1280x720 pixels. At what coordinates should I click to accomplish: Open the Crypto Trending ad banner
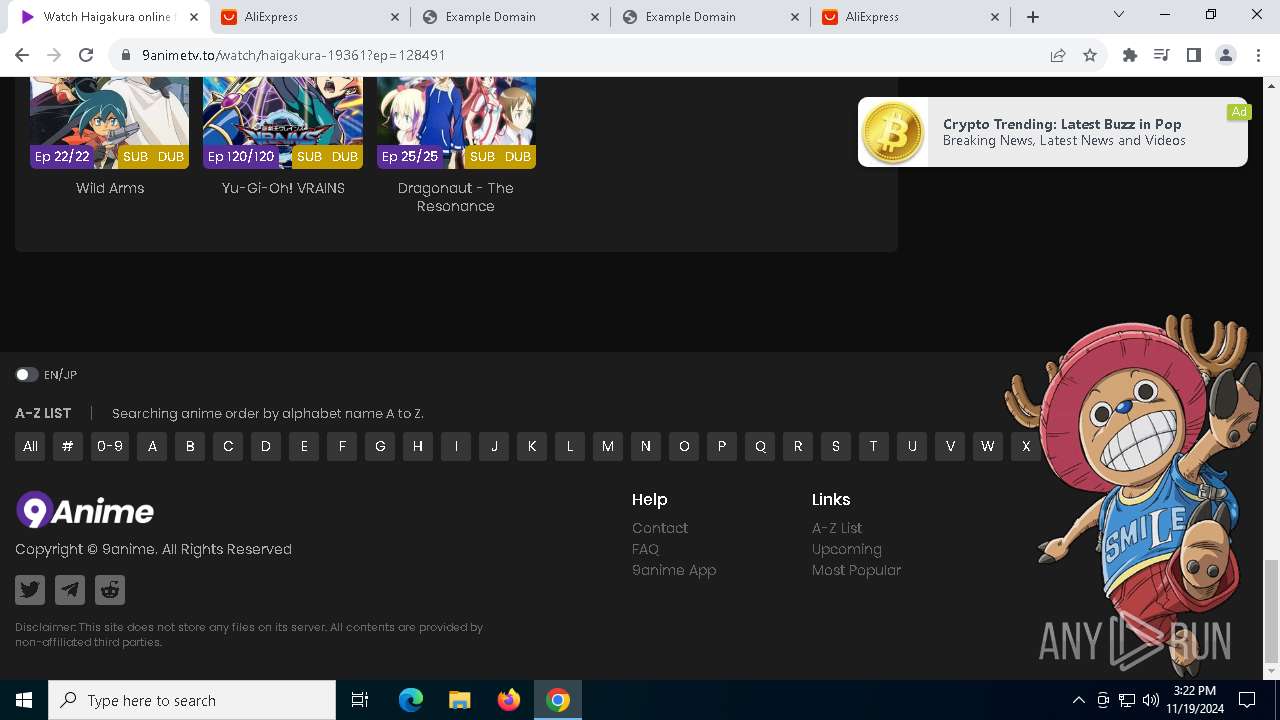click(1053, 132)
